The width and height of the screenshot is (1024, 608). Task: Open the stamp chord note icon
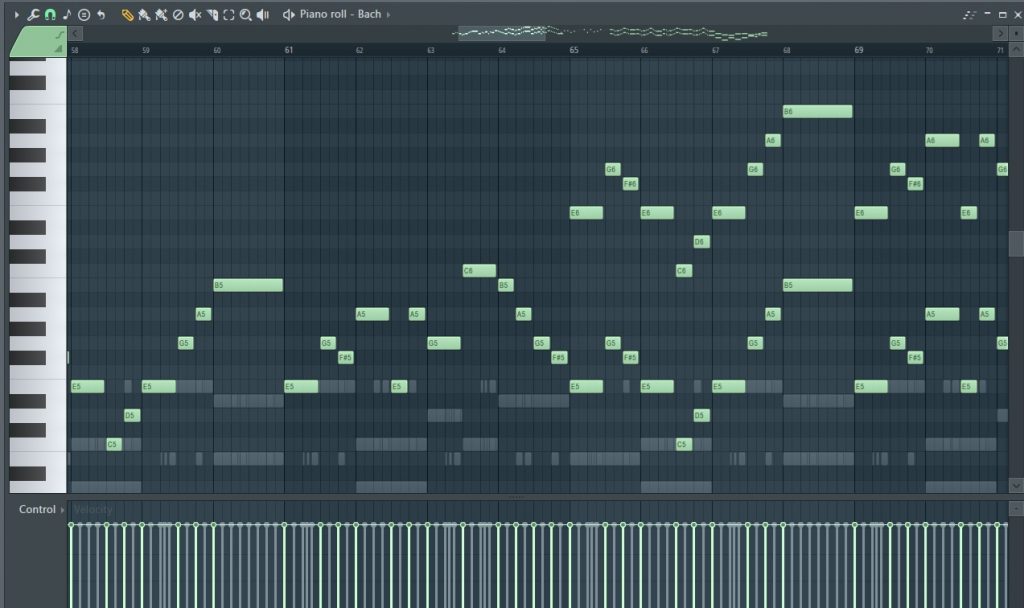[x=67, y=15]
